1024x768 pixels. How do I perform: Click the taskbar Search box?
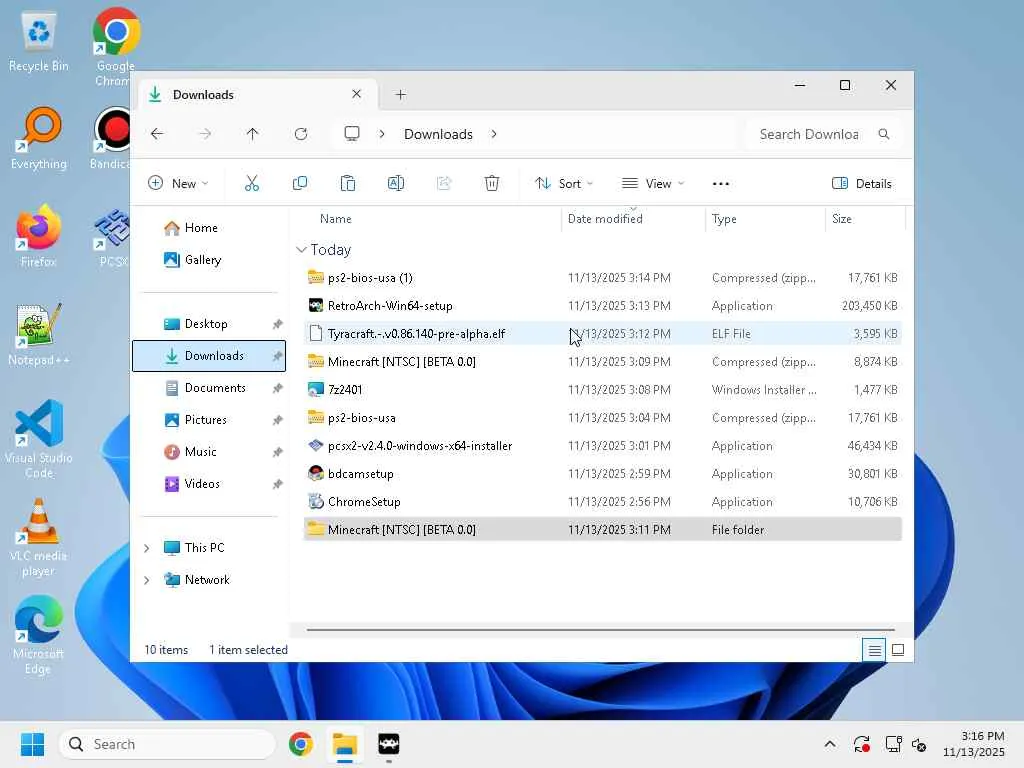(167, 744)
